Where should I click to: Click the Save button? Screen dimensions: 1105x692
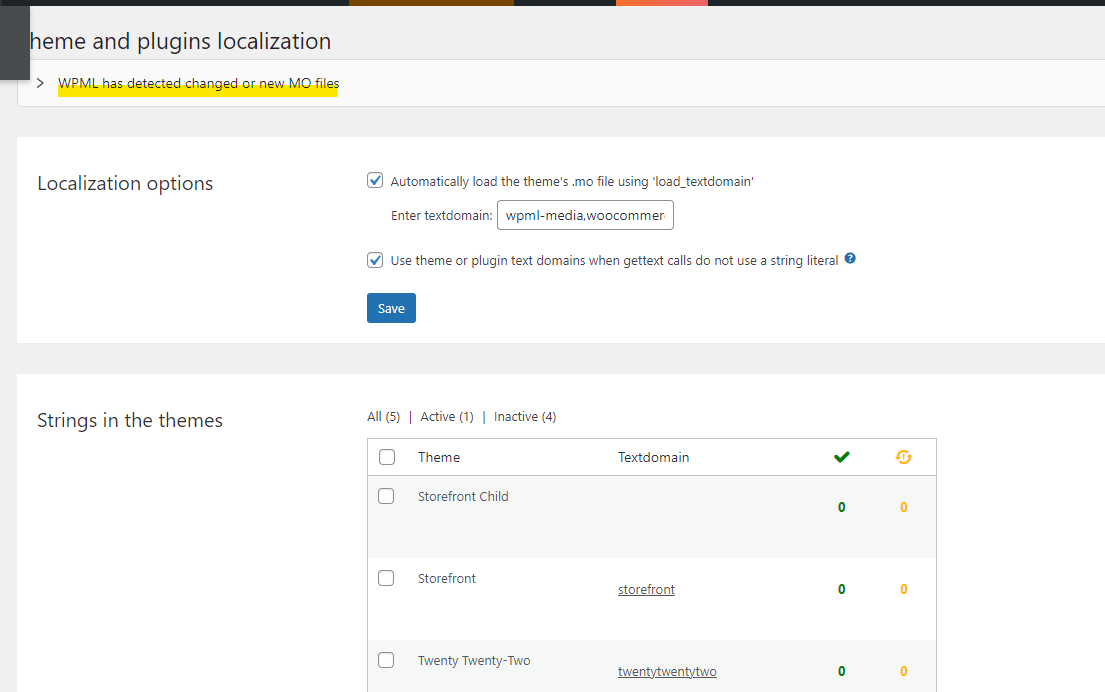[391, 308]
